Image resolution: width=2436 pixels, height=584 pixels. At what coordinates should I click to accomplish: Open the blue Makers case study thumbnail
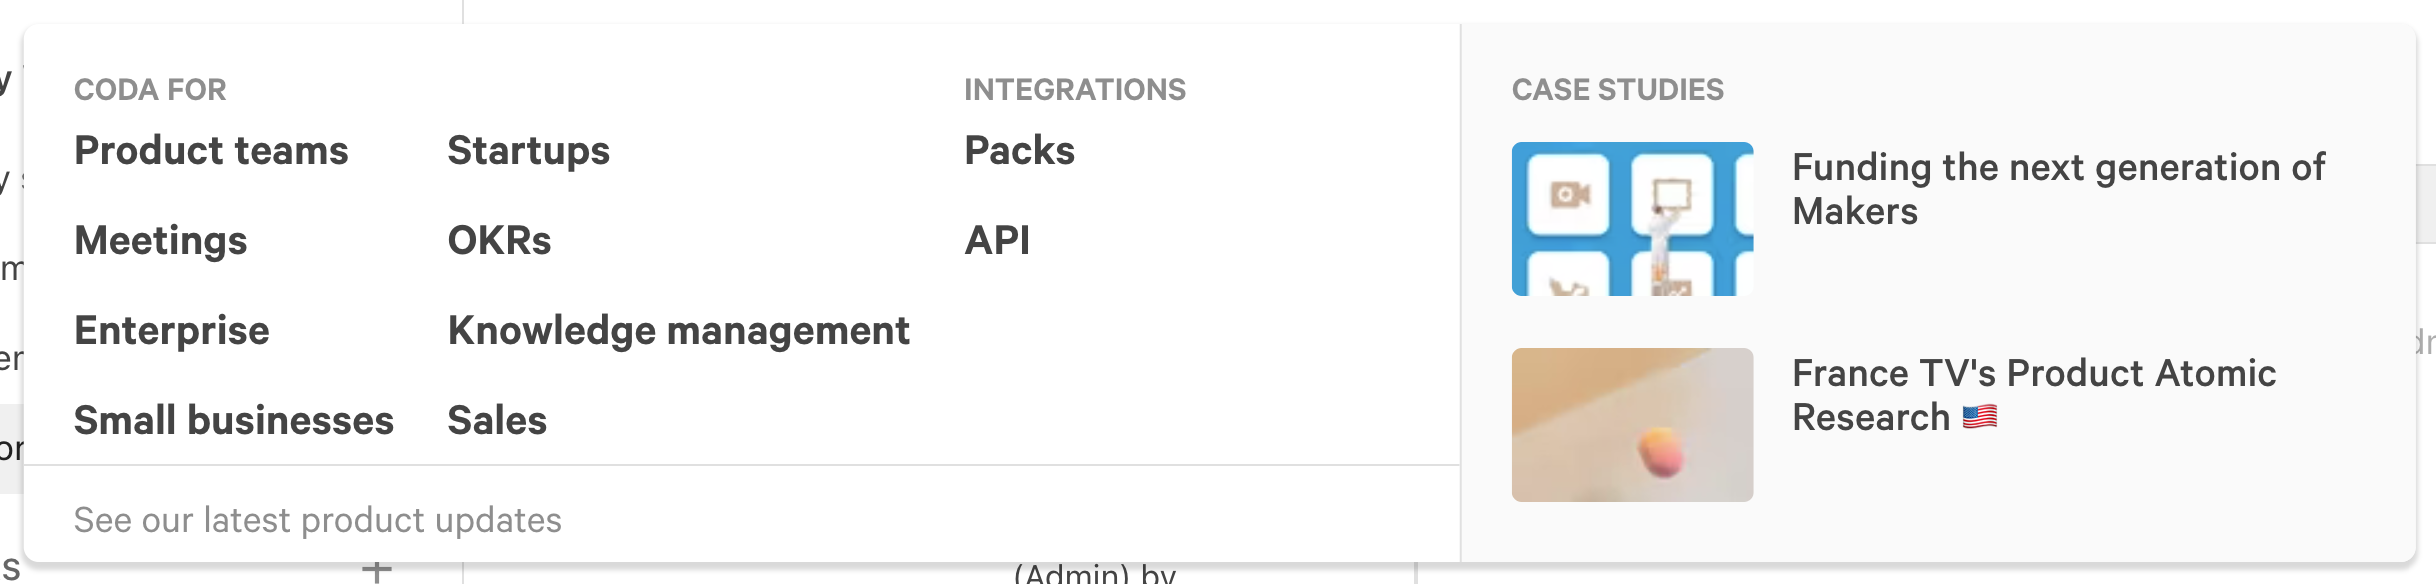[x=1632, y=219]
